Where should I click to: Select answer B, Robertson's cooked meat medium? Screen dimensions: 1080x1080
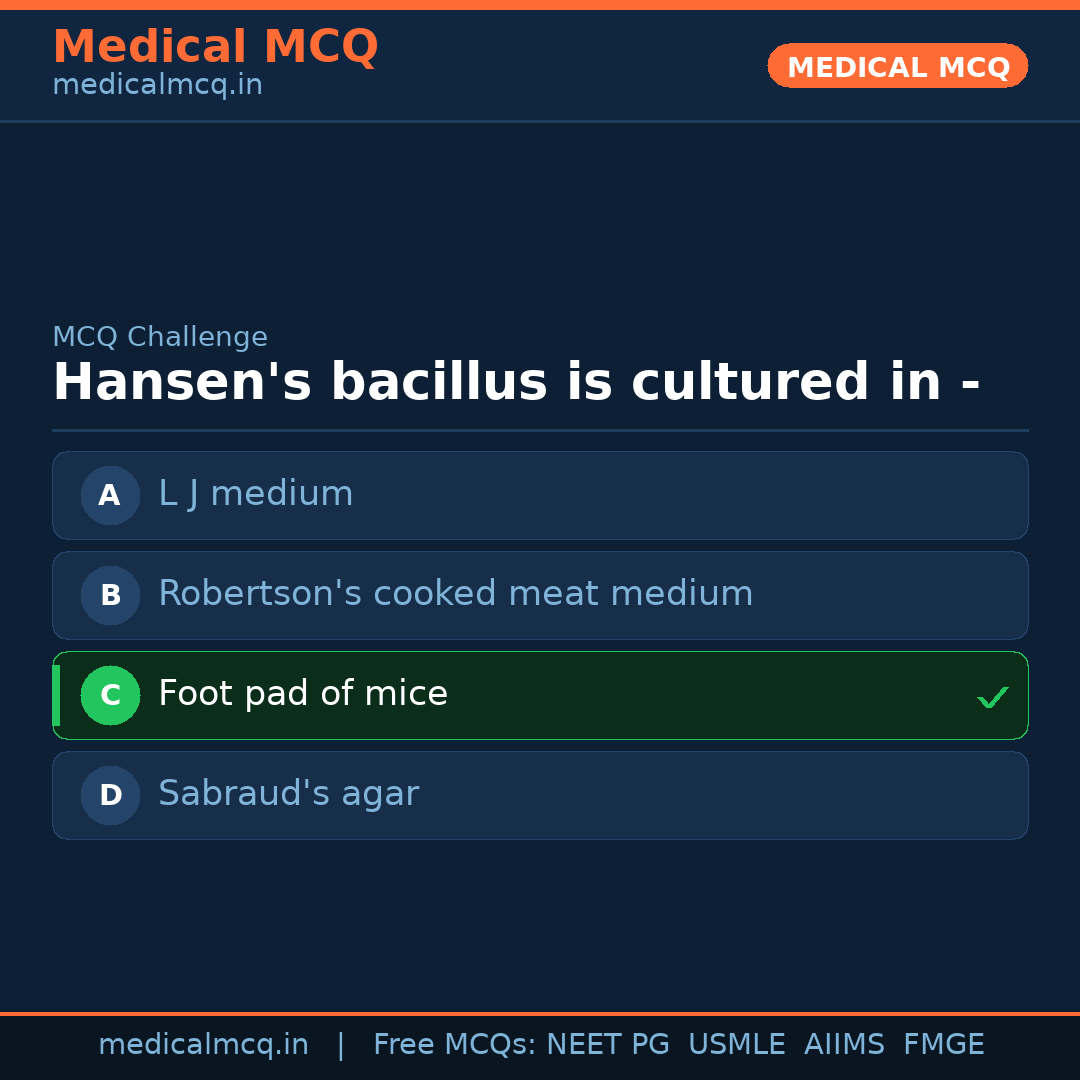point(540,595)
